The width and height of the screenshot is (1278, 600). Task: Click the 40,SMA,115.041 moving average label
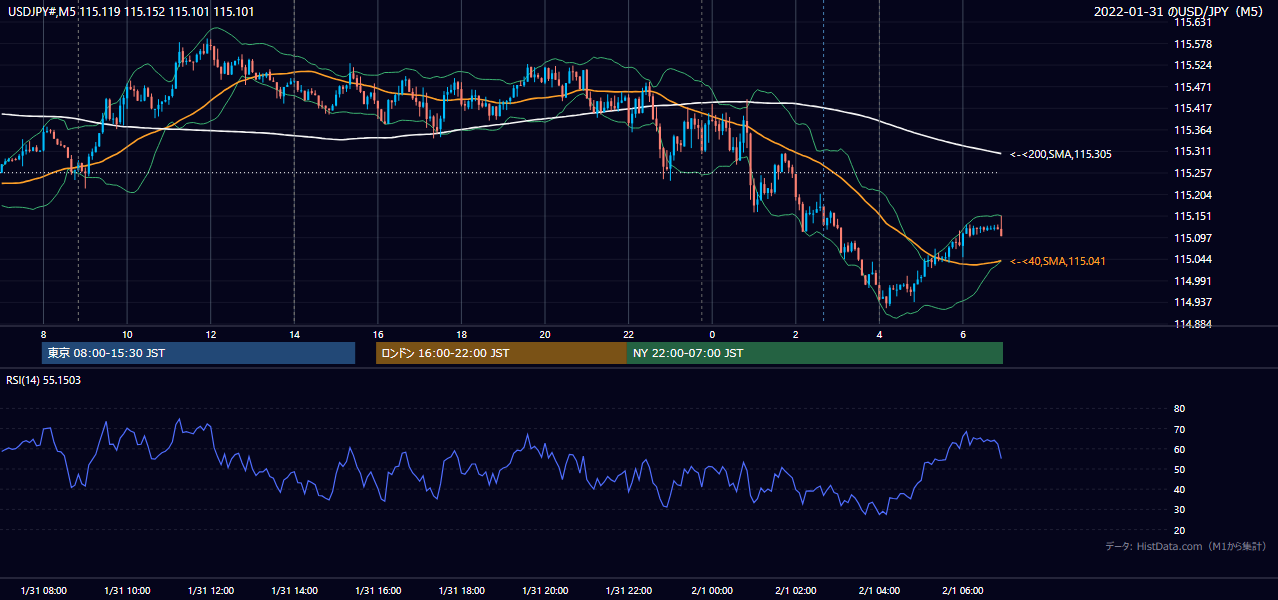click(1058, 261)
